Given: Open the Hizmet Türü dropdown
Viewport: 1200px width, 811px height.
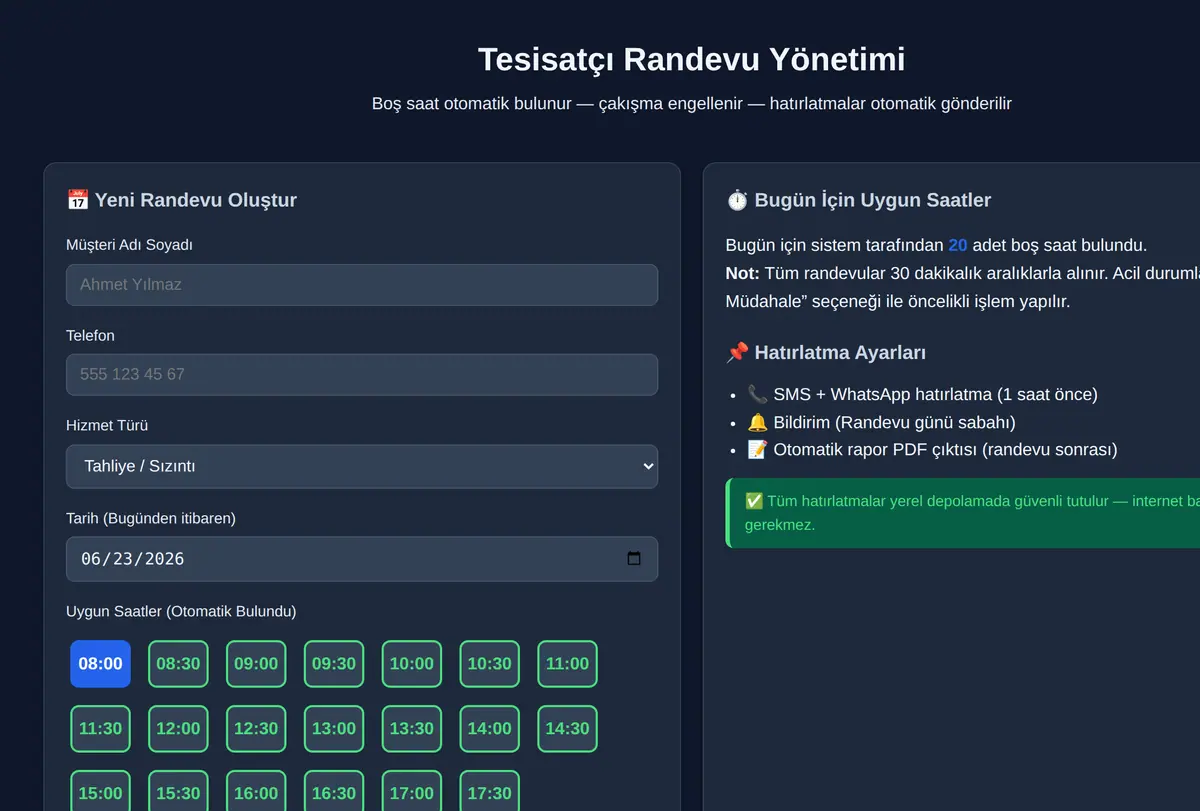Looking at the screenshot, I should pos(362,466).
